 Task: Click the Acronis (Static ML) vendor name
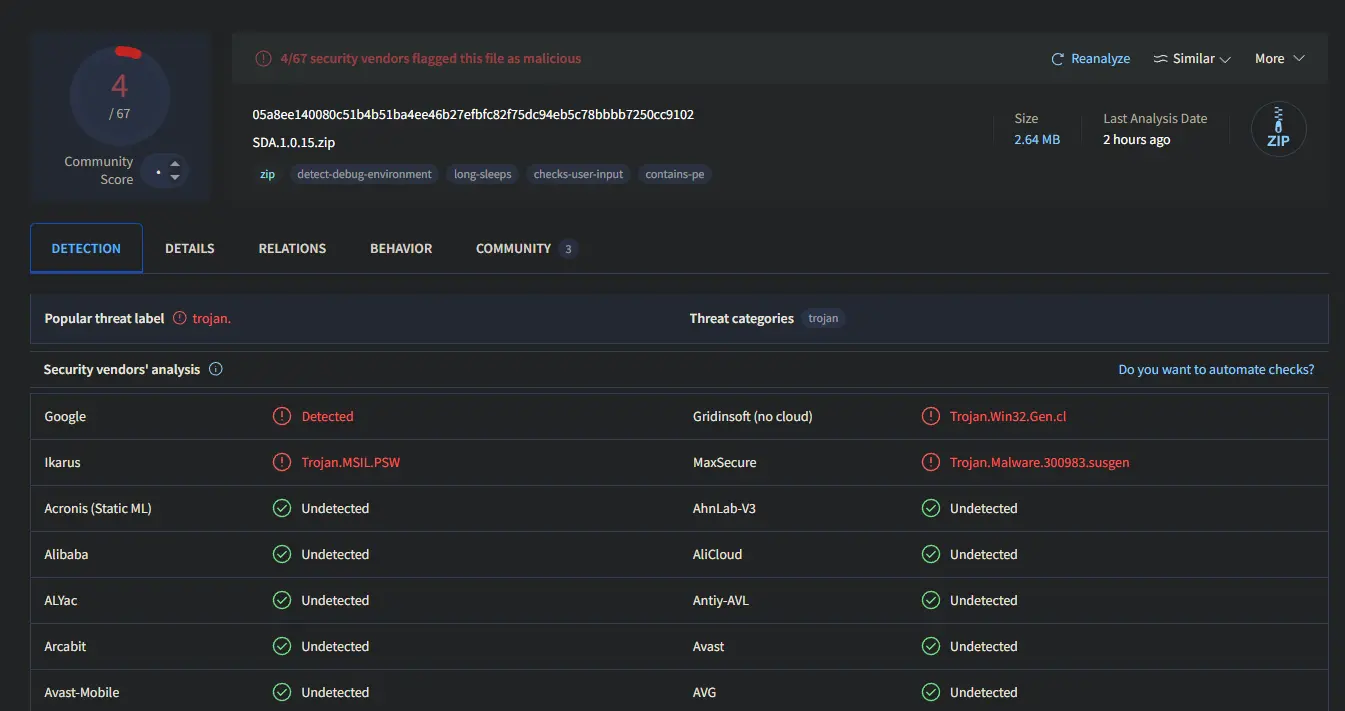[98, 508]
